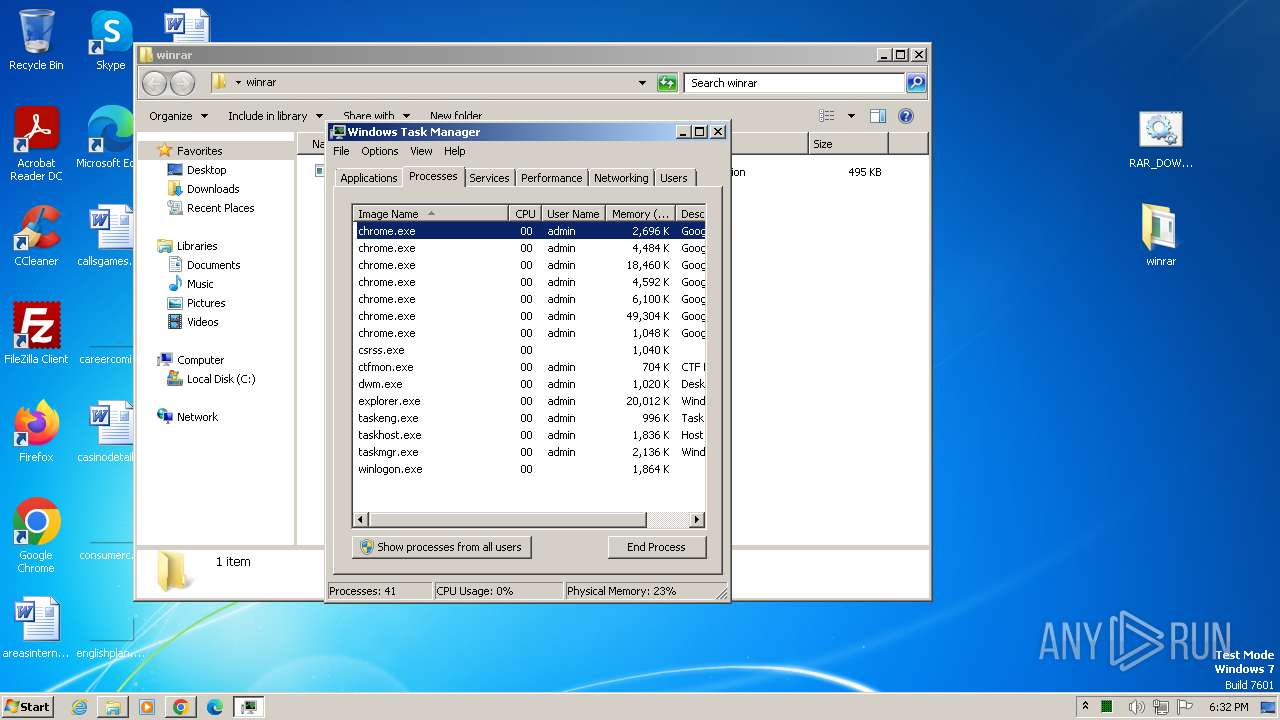Select Desktop in Explorer Favorites
Screen dimensions: 1280x720
click(x=206, y=170)
